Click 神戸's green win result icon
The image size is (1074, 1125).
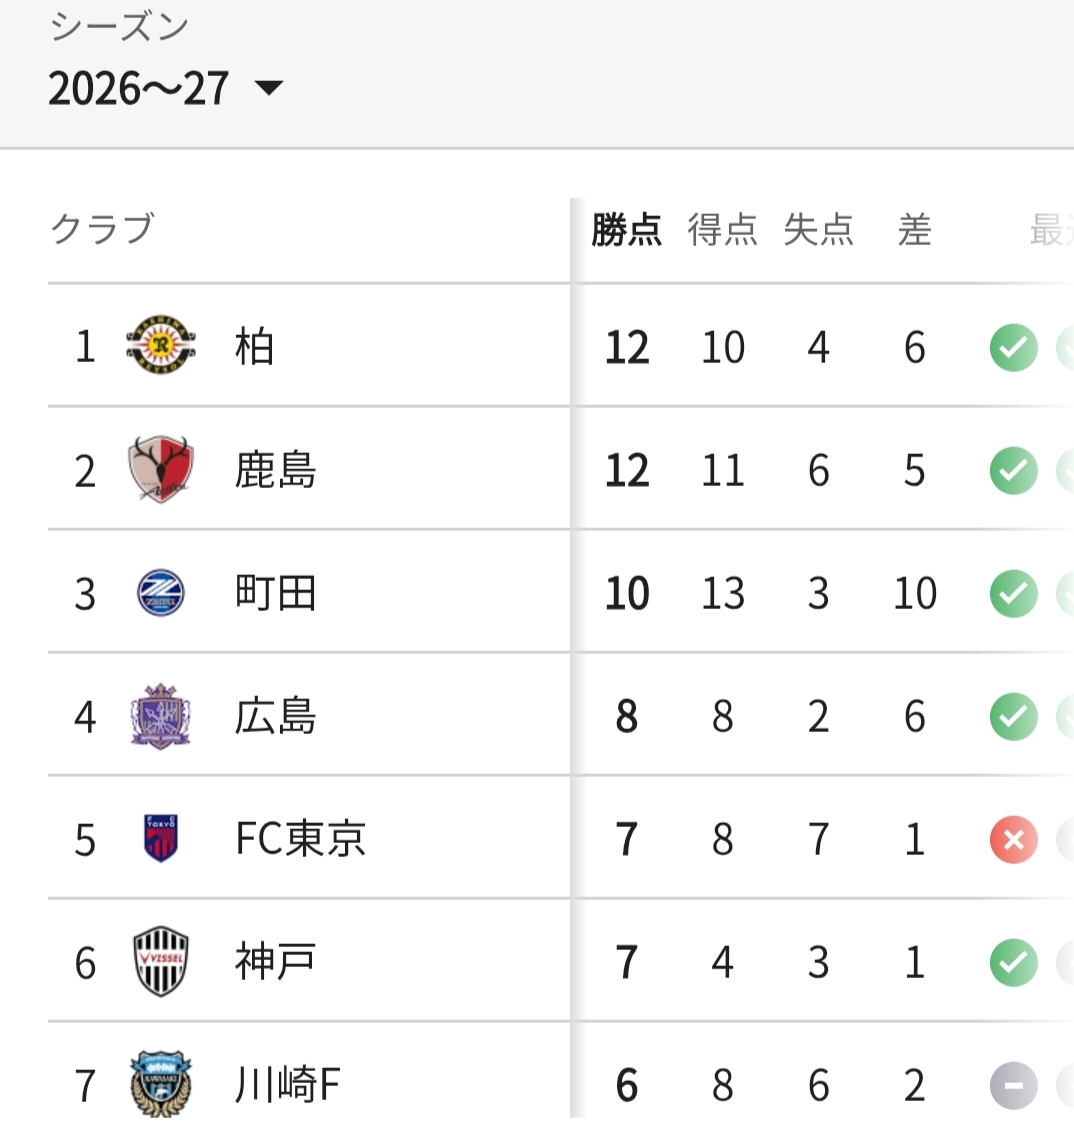[1013, 962]
